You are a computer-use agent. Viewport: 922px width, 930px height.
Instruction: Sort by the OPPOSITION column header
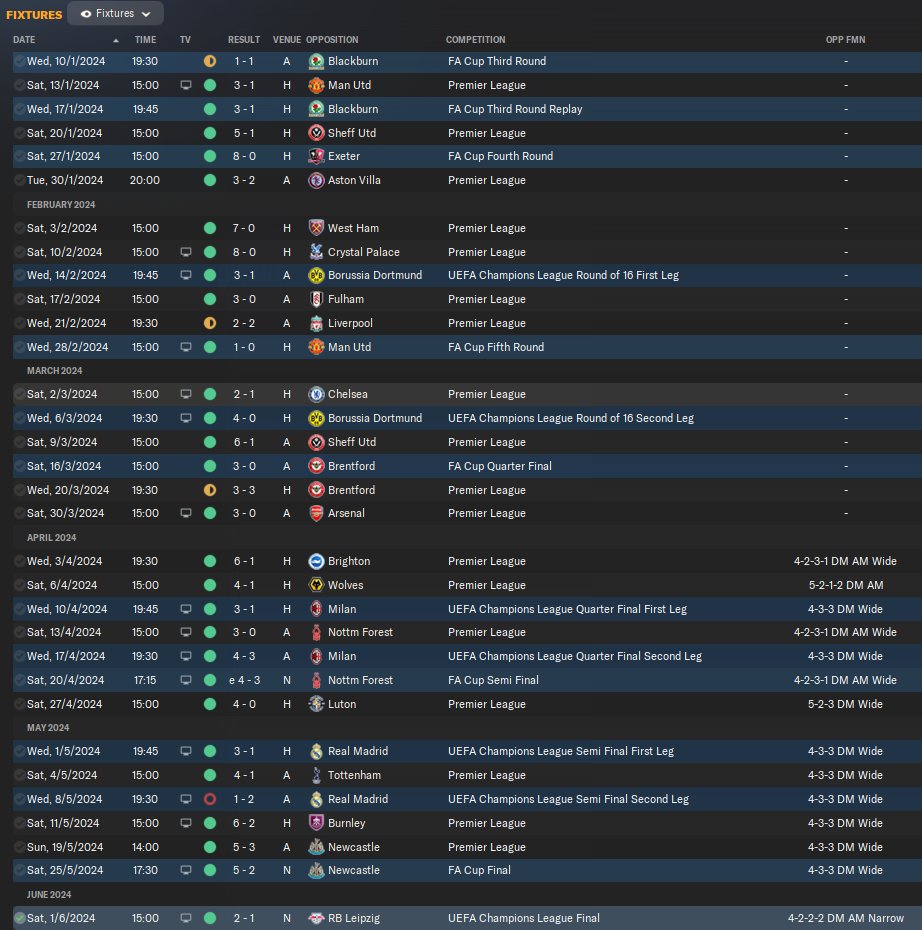click(332, 40)
